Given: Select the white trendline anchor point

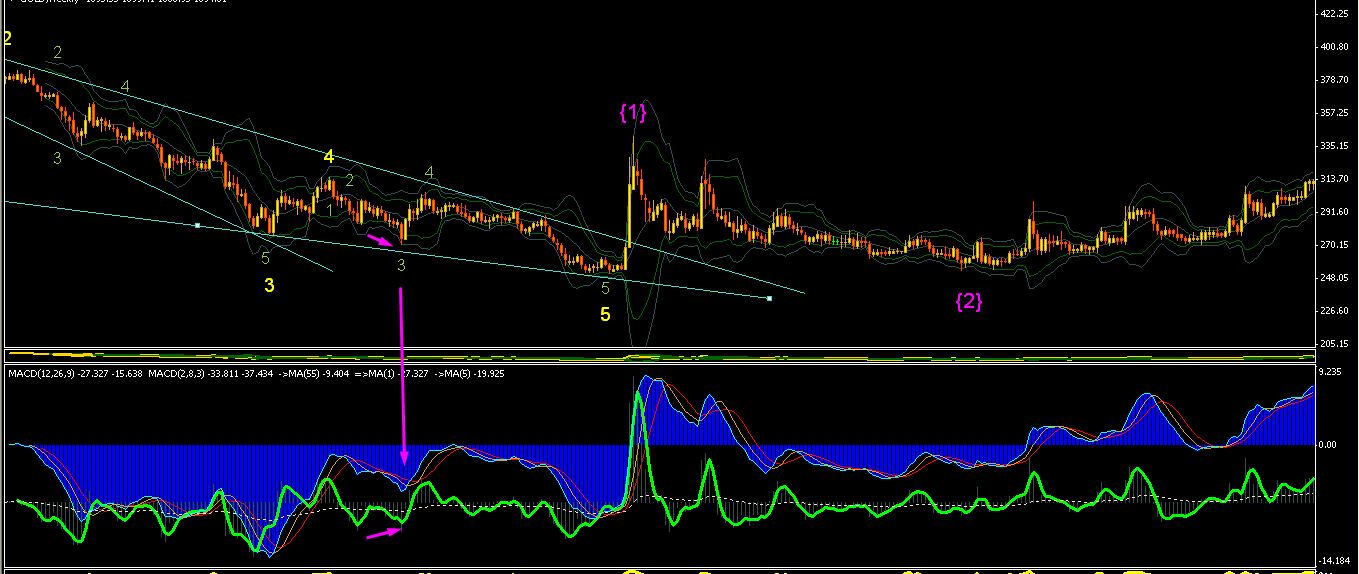Looking at the screenshot, I should 198,225.
